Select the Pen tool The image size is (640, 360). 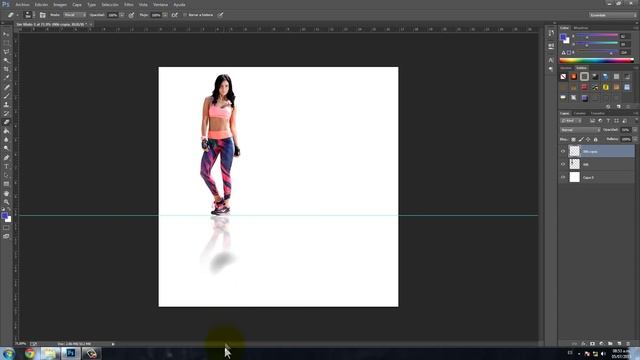6,158
